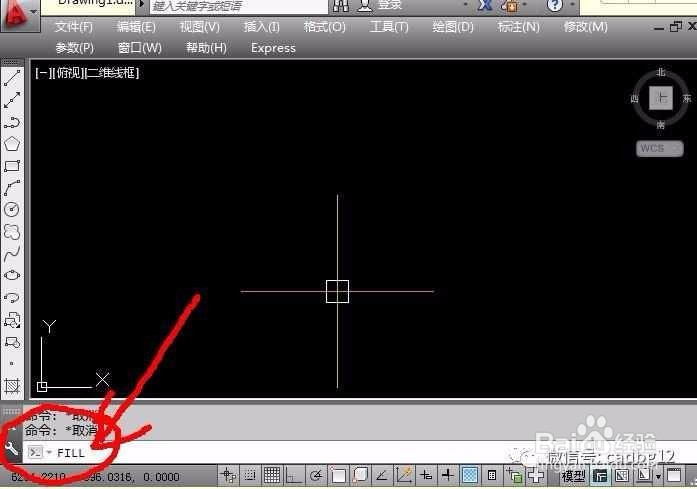Open the annotation scale dropdown arrow
The height and width of the screenshot is (489, 697).
tap(658, 477)
